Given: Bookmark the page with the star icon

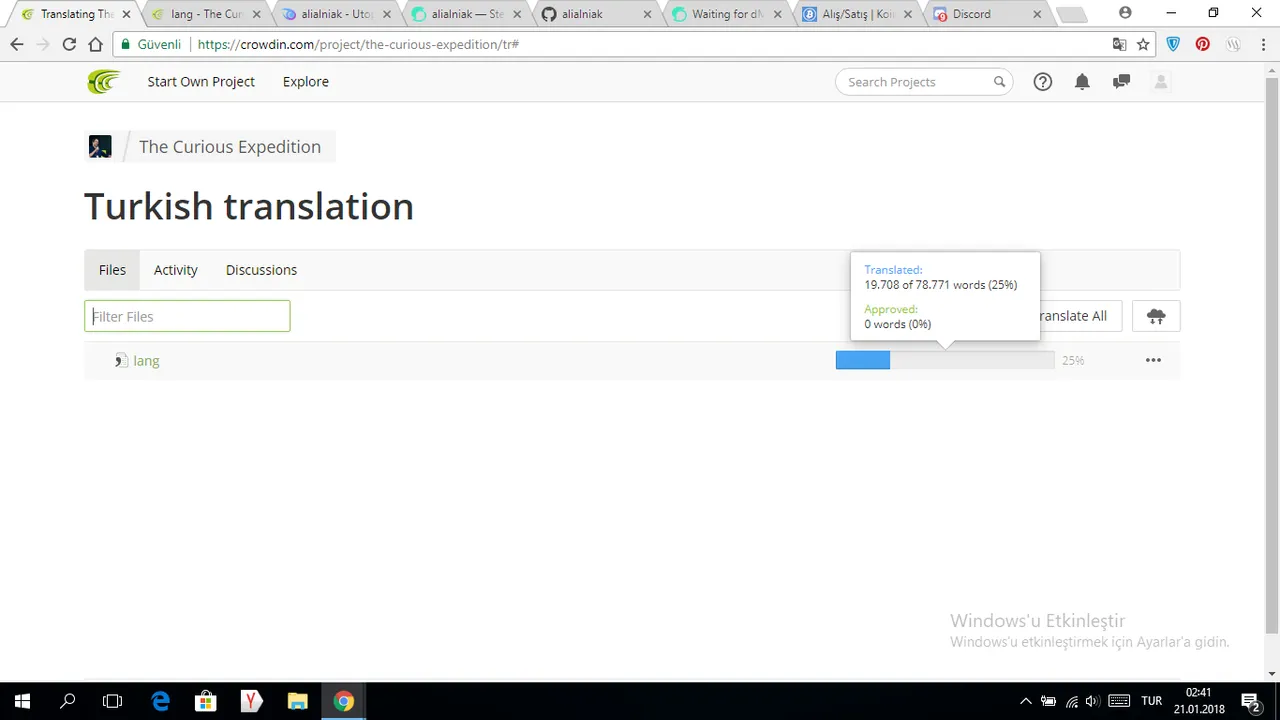Looking at the screenshot, I should 1143,44.
